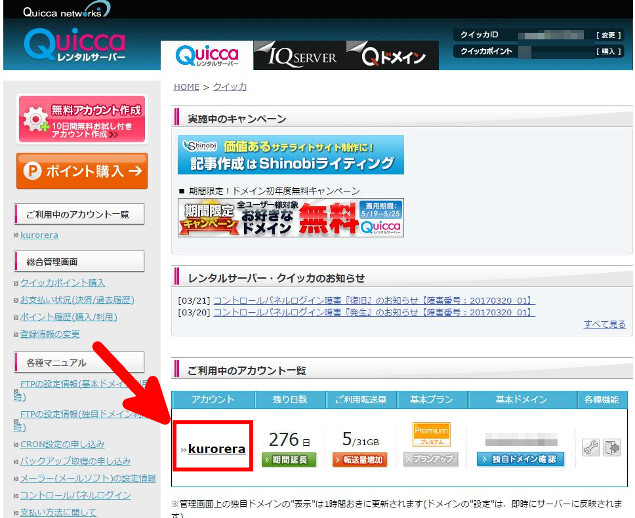Image resolution: width=635 pixels, height=518 pixels.
Task: Click the wrench settings icon for kurorera
Action: [x=590, y=447]
